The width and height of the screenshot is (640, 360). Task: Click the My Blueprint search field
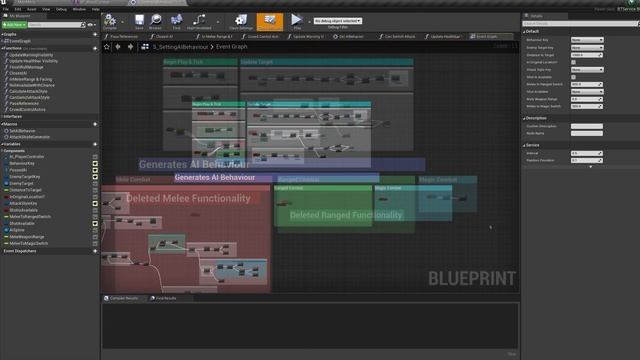[x=54, y=25]
